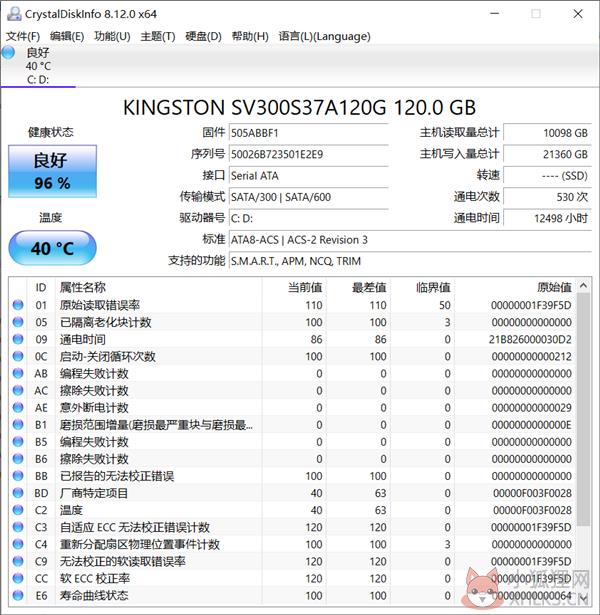This screenshot has height=615, width=600.
Task: Click the 转速 value ---- (SSD)
Action: pos(547,175)
